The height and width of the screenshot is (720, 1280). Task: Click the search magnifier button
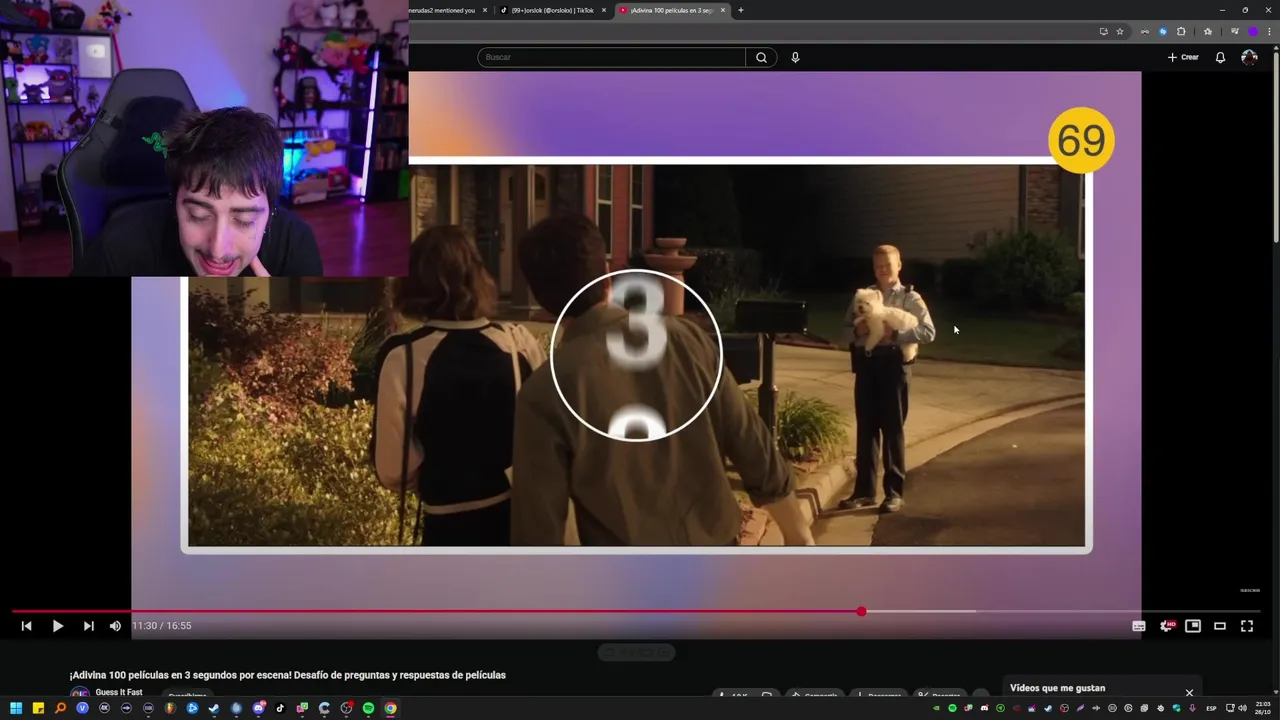761,57
